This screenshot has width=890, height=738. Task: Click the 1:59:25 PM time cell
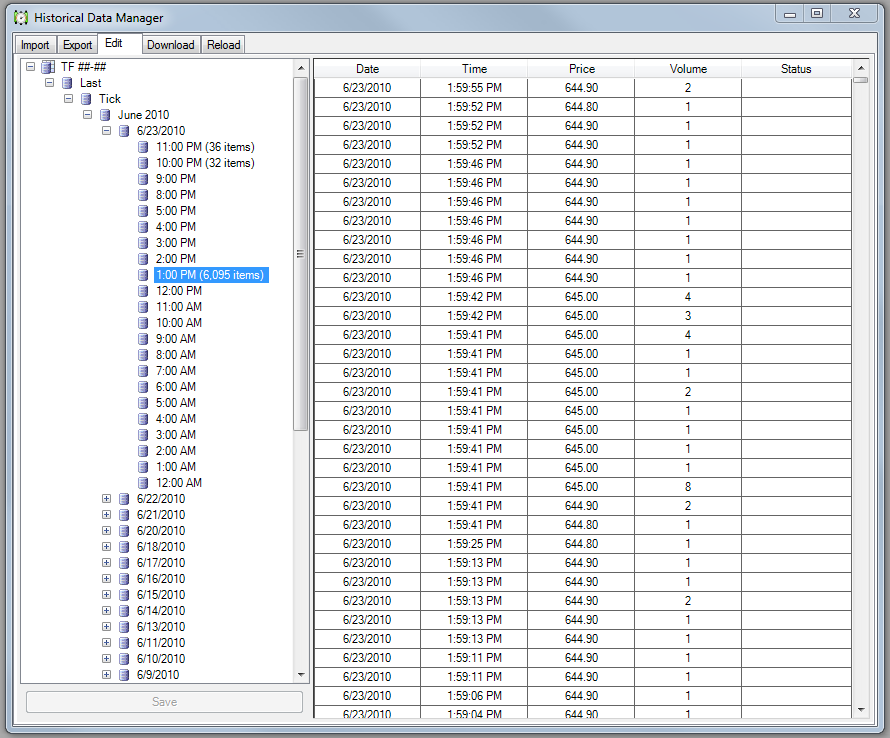click(x=474, y=544)
